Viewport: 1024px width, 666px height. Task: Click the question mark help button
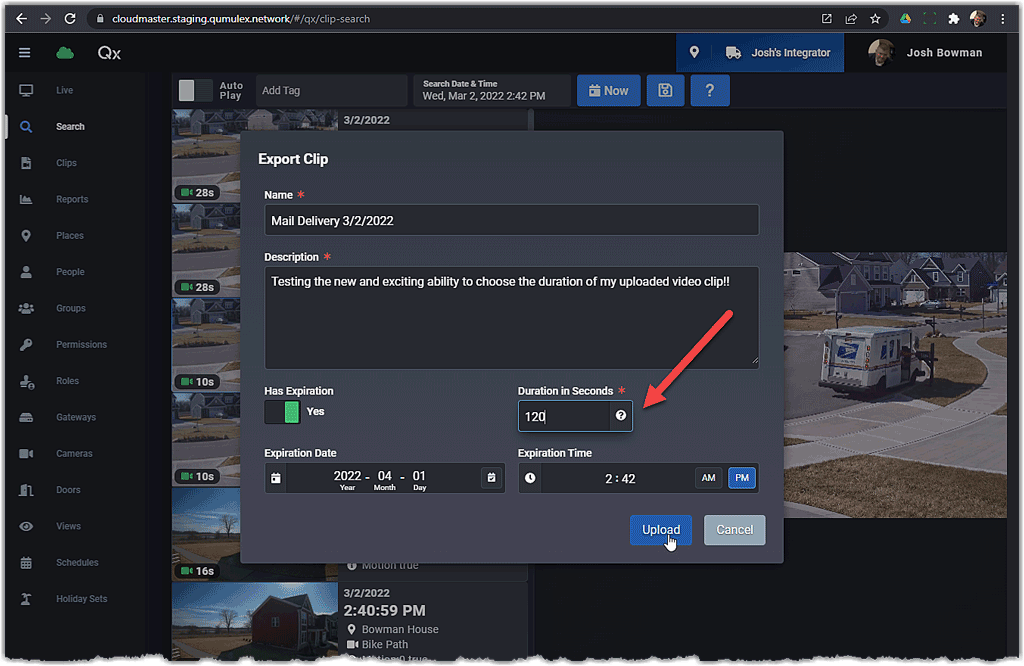710,90
